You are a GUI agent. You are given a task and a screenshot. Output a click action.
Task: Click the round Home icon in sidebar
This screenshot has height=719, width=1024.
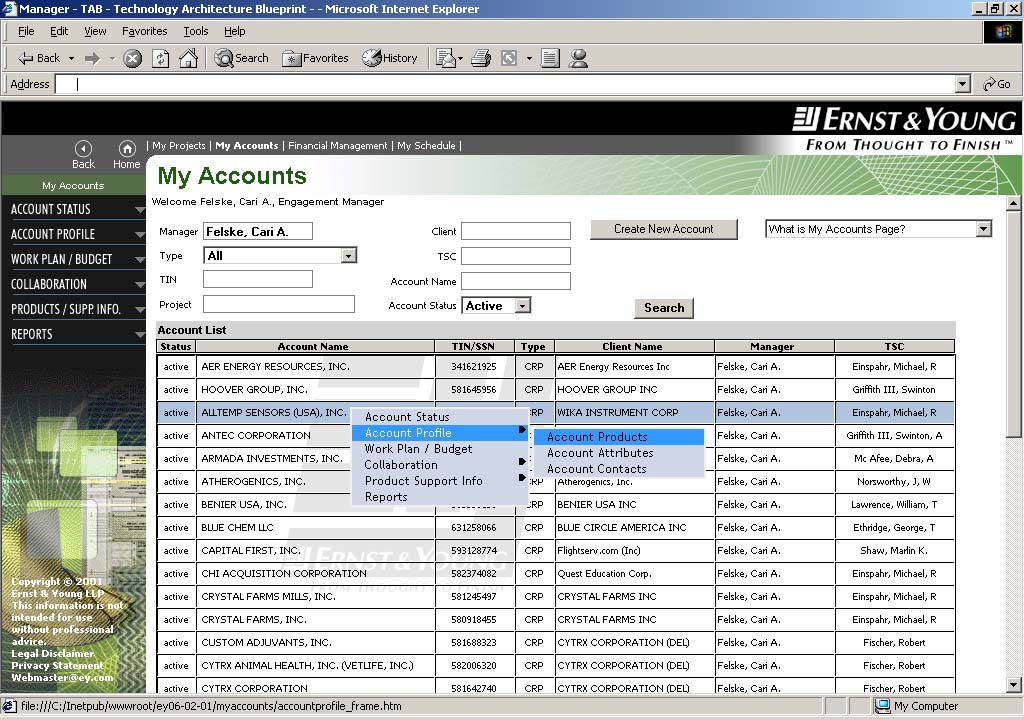[127, 148]
